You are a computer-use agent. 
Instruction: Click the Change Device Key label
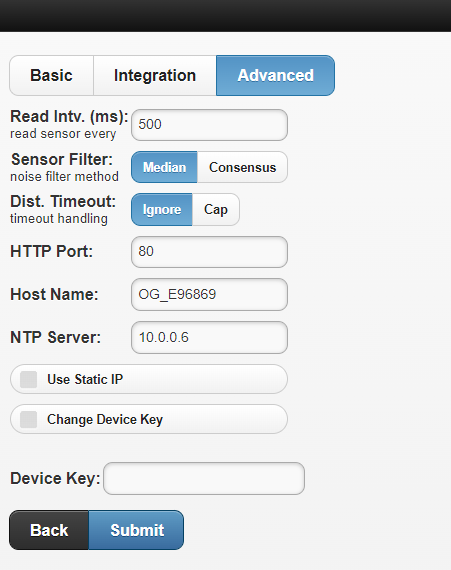105,420
